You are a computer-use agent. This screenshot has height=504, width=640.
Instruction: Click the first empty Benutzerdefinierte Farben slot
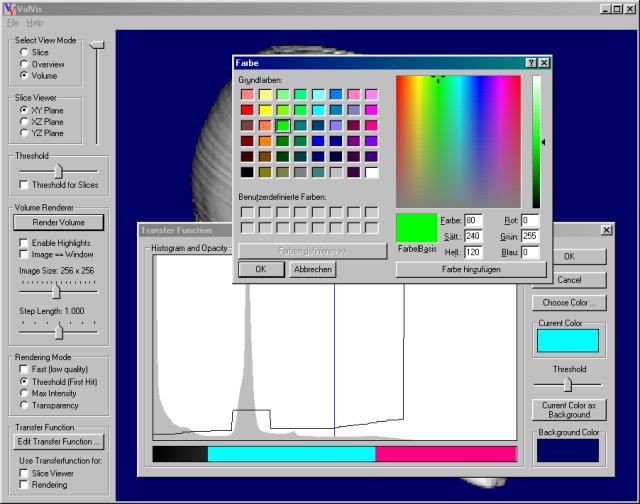pyautogui.click(x=246, y=212)
